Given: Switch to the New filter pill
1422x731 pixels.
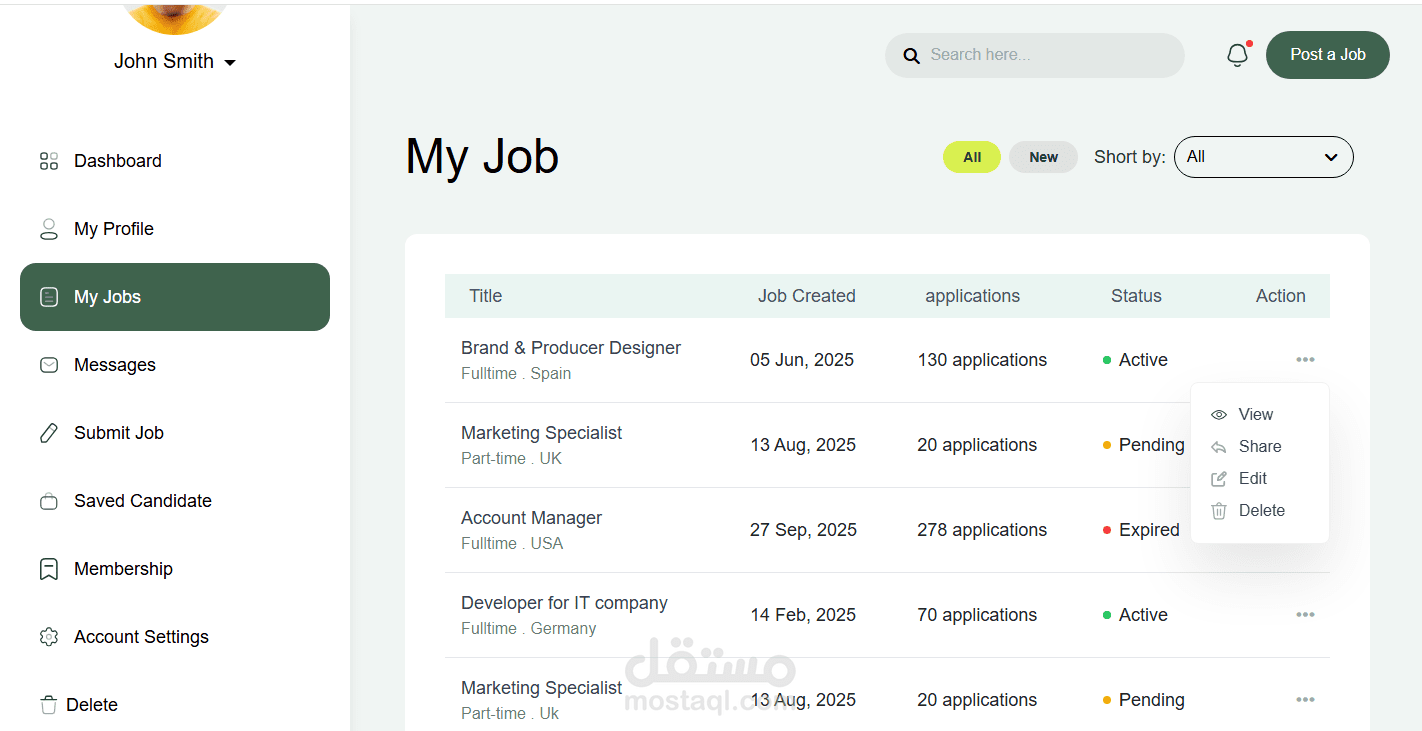Looking at the screenshot, I should [1043, 157].
